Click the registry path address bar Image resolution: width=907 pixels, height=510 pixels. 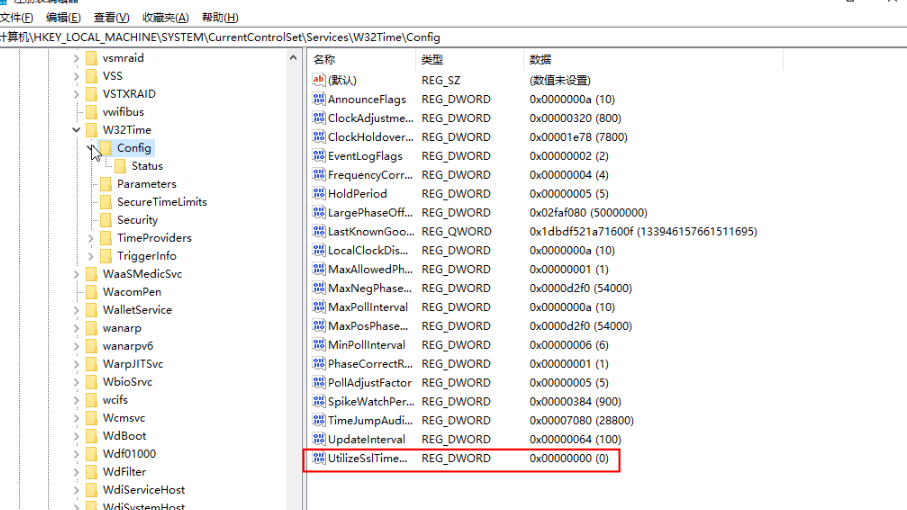[x=400, y=37]
